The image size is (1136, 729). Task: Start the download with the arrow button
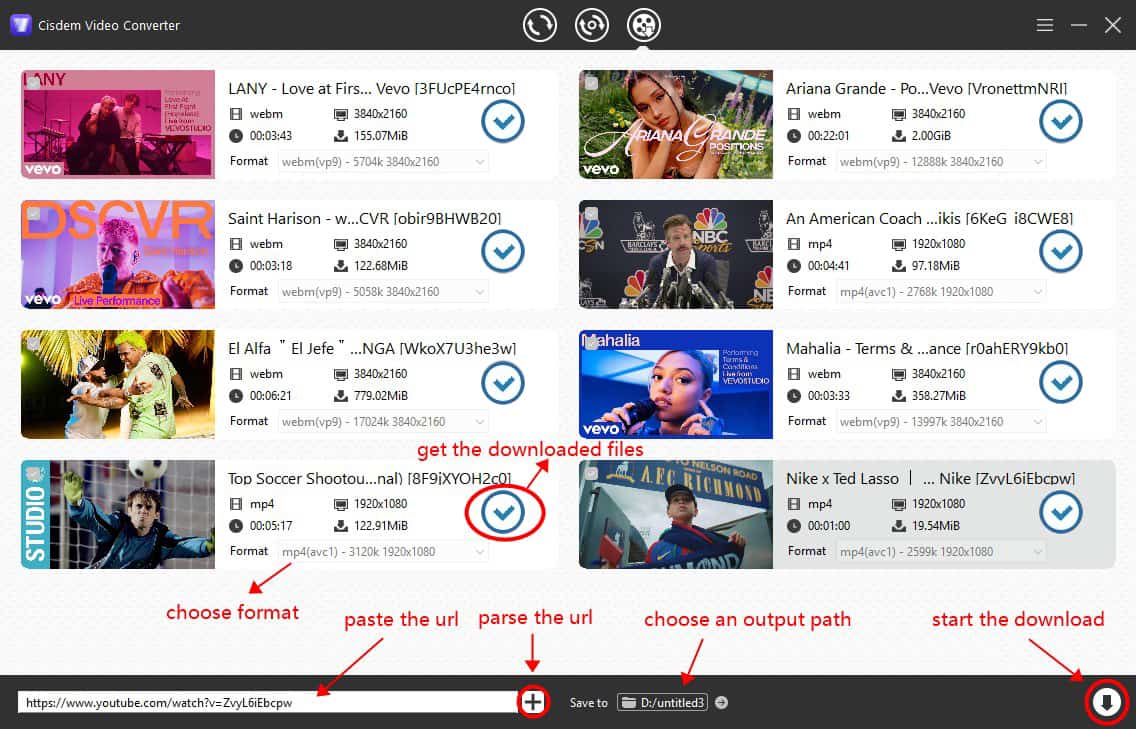1106,701
